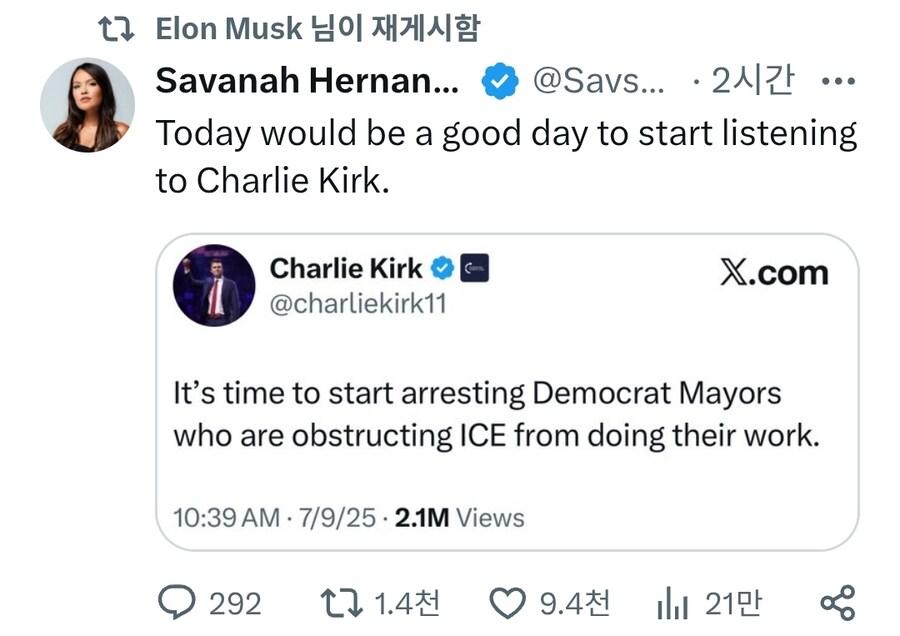Open the @charliekirk11 handle link

(x=358, y=305)
